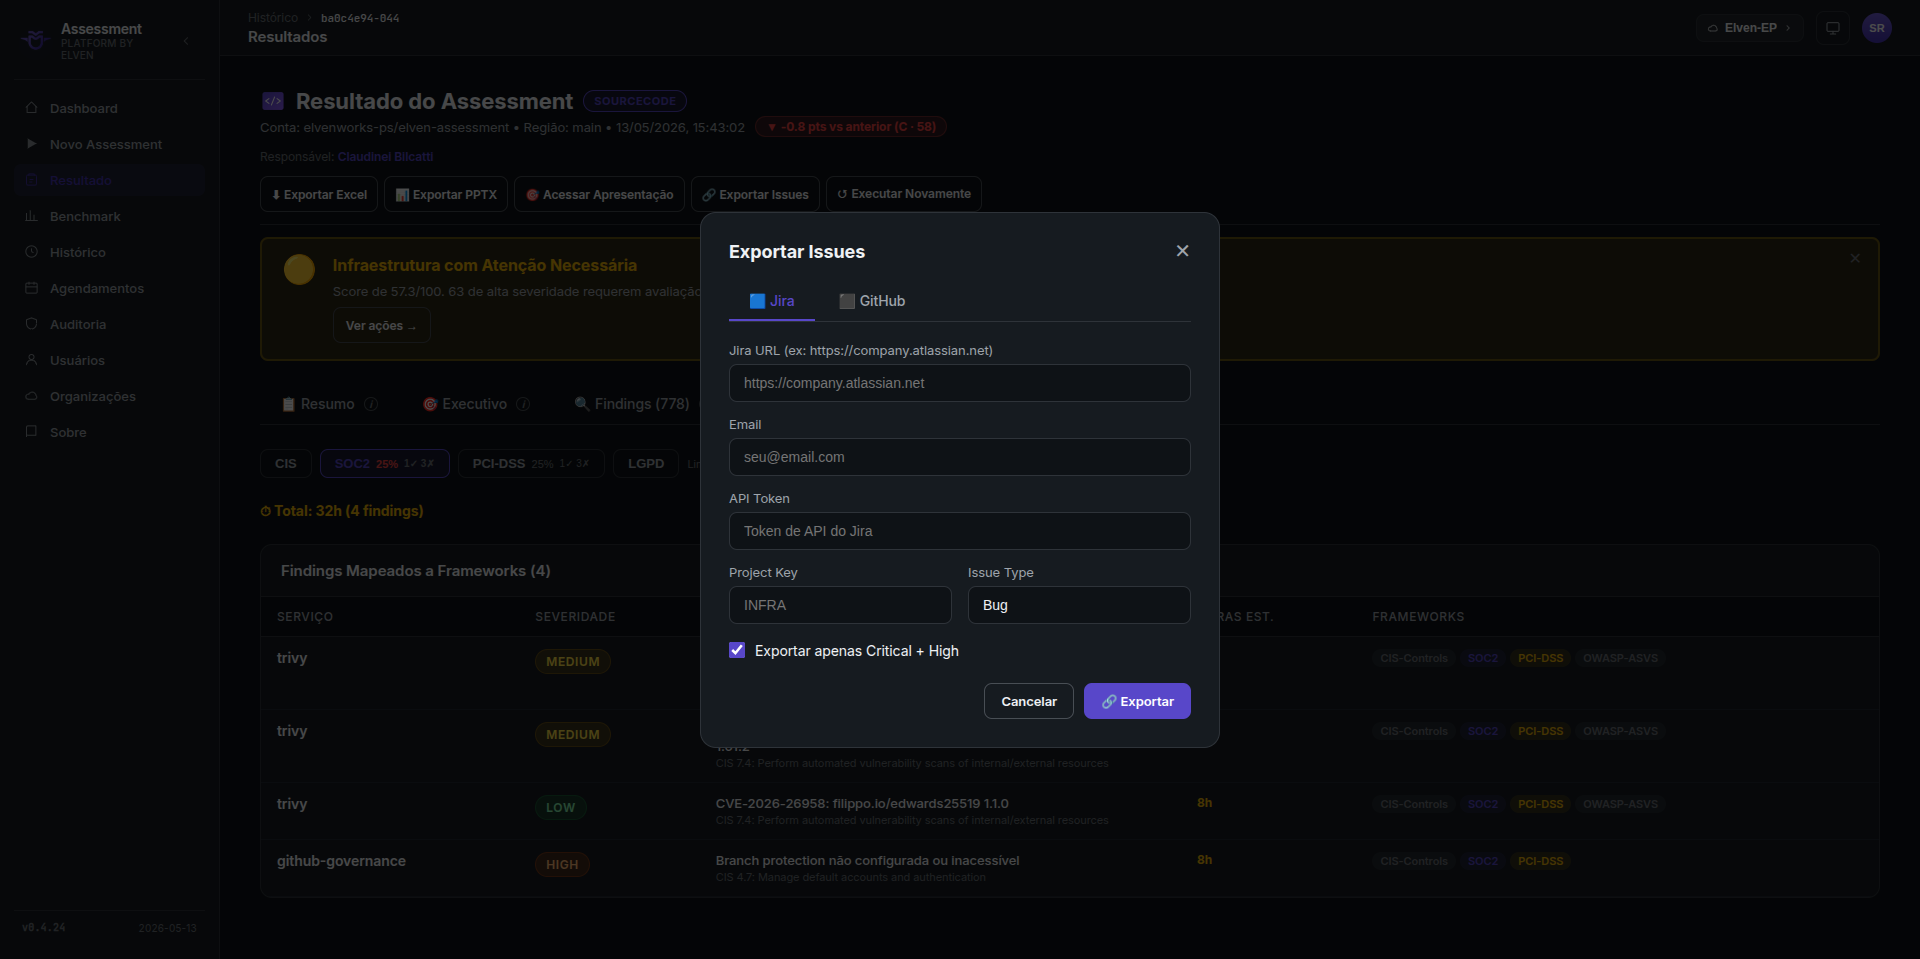Screen dimensions: 1920x959
Task: Select the SOC2 framework filter
Action: pos(384,464)
